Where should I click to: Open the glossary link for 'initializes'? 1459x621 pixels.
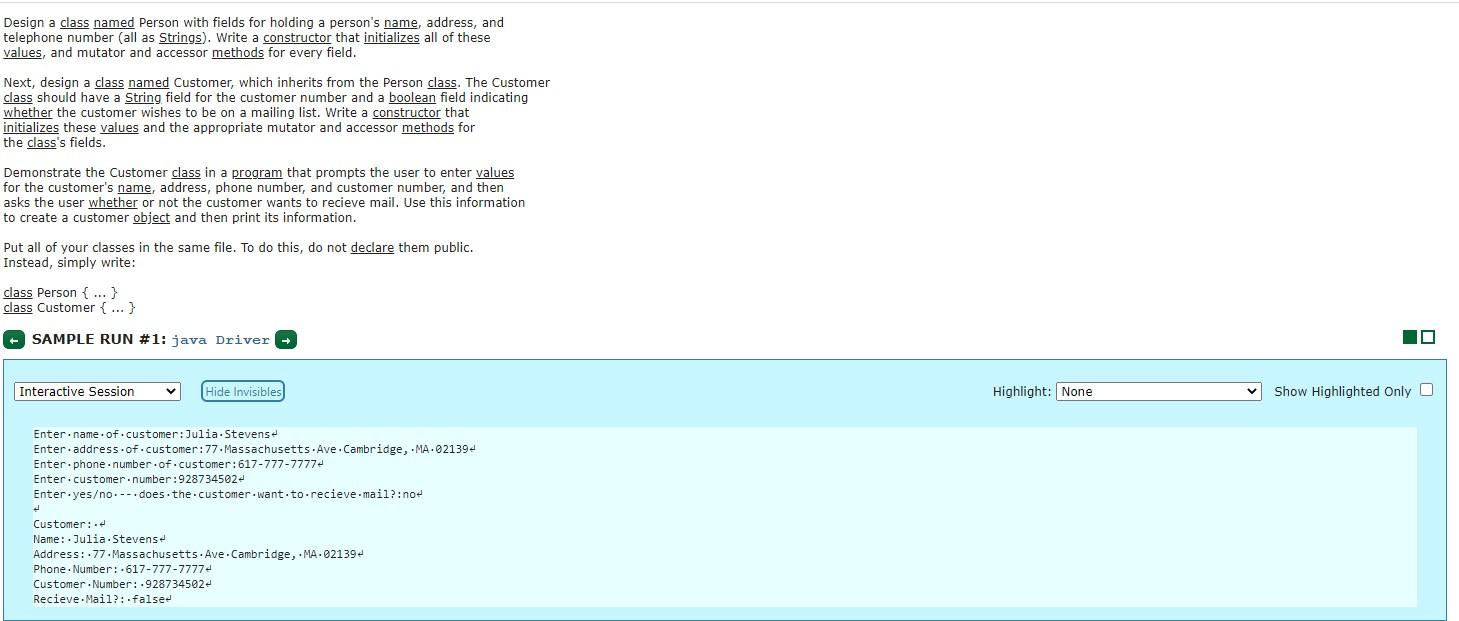tap(391, 37)
